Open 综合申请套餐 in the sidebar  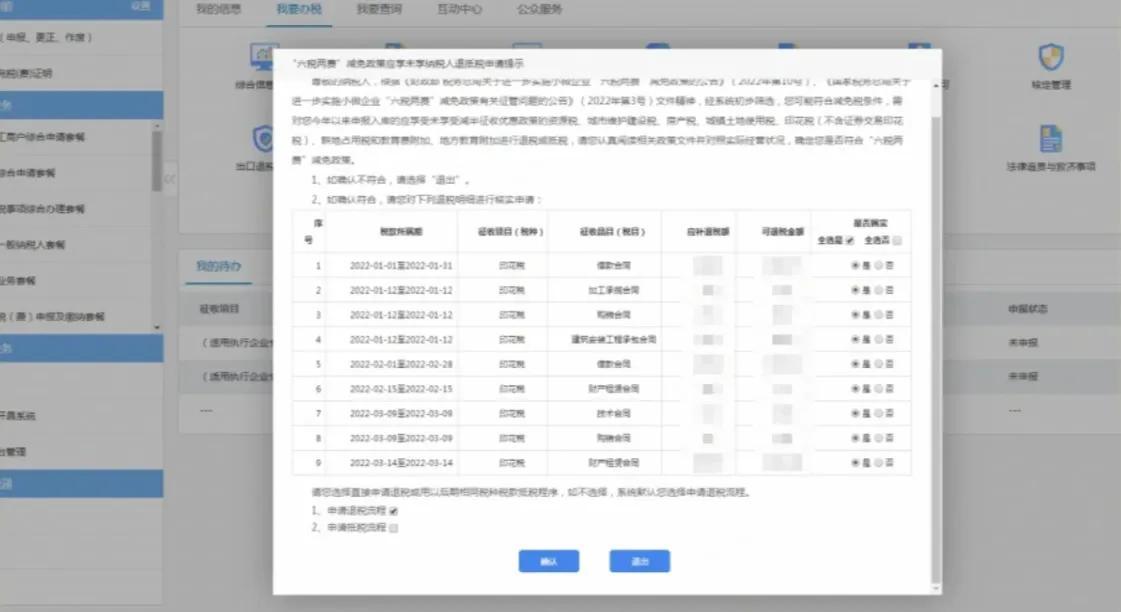tap(27, 173)
